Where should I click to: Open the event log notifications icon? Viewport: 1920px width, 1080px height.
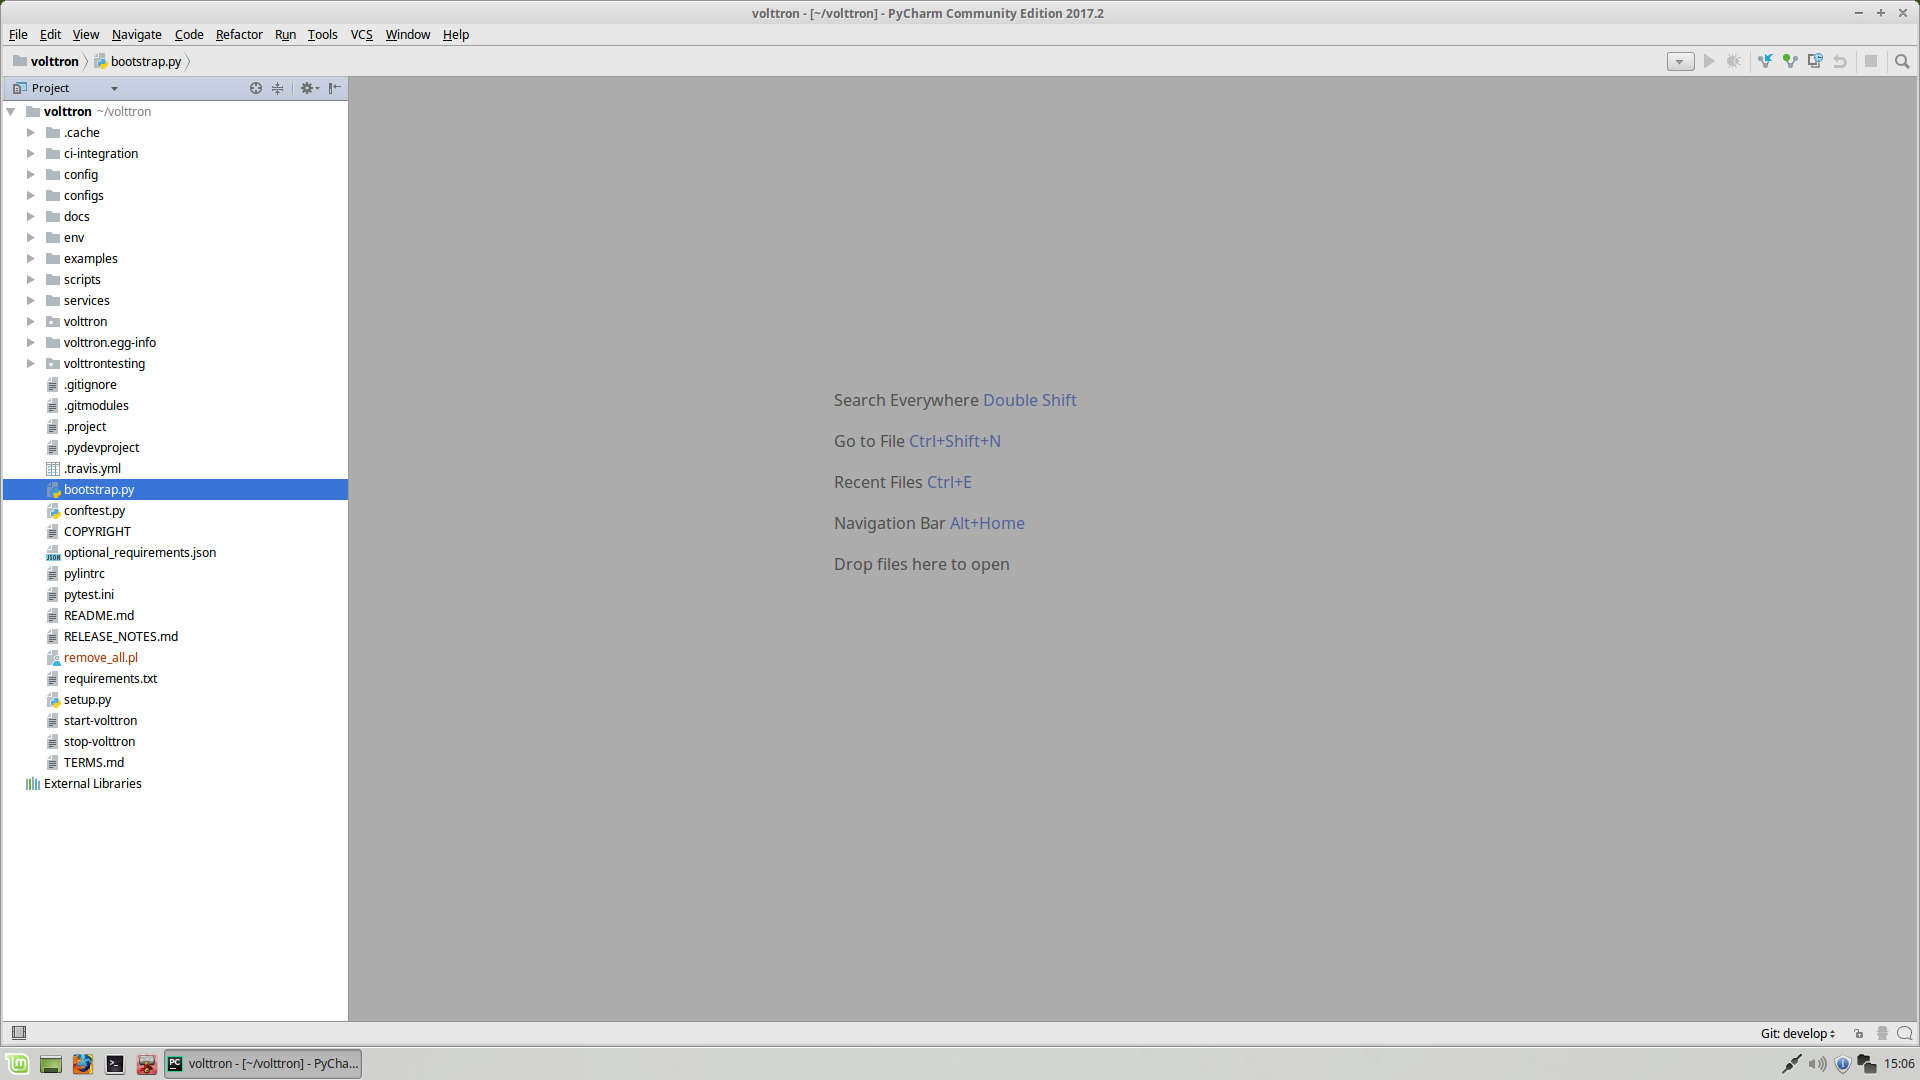1905,1034
